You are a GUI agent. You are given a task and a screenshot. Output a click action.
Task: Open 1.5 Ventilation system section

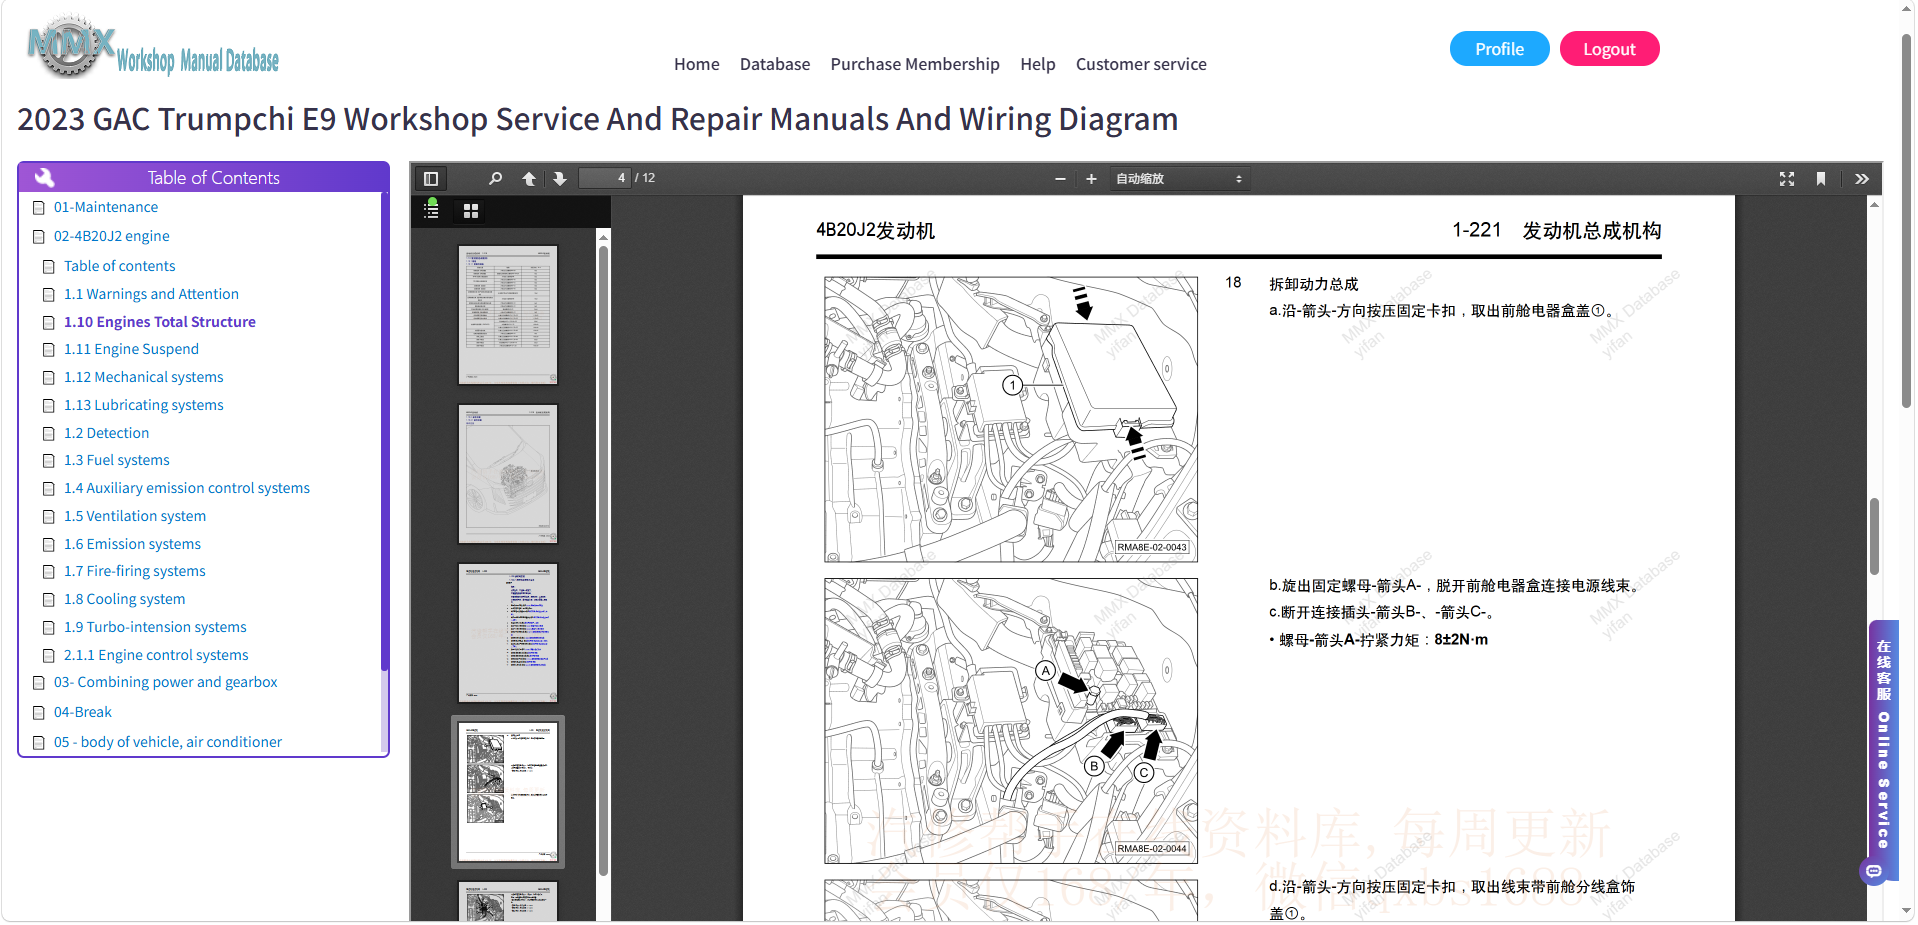135,516
